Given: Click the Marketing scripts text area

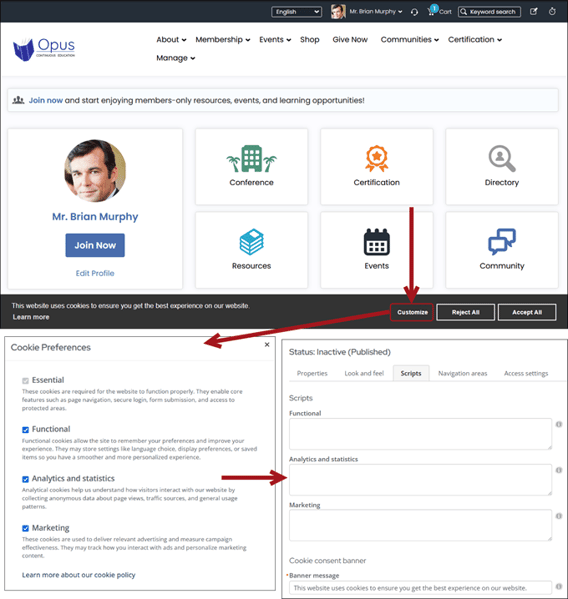Looking at the screenshot, I should [x=421, y=525].
